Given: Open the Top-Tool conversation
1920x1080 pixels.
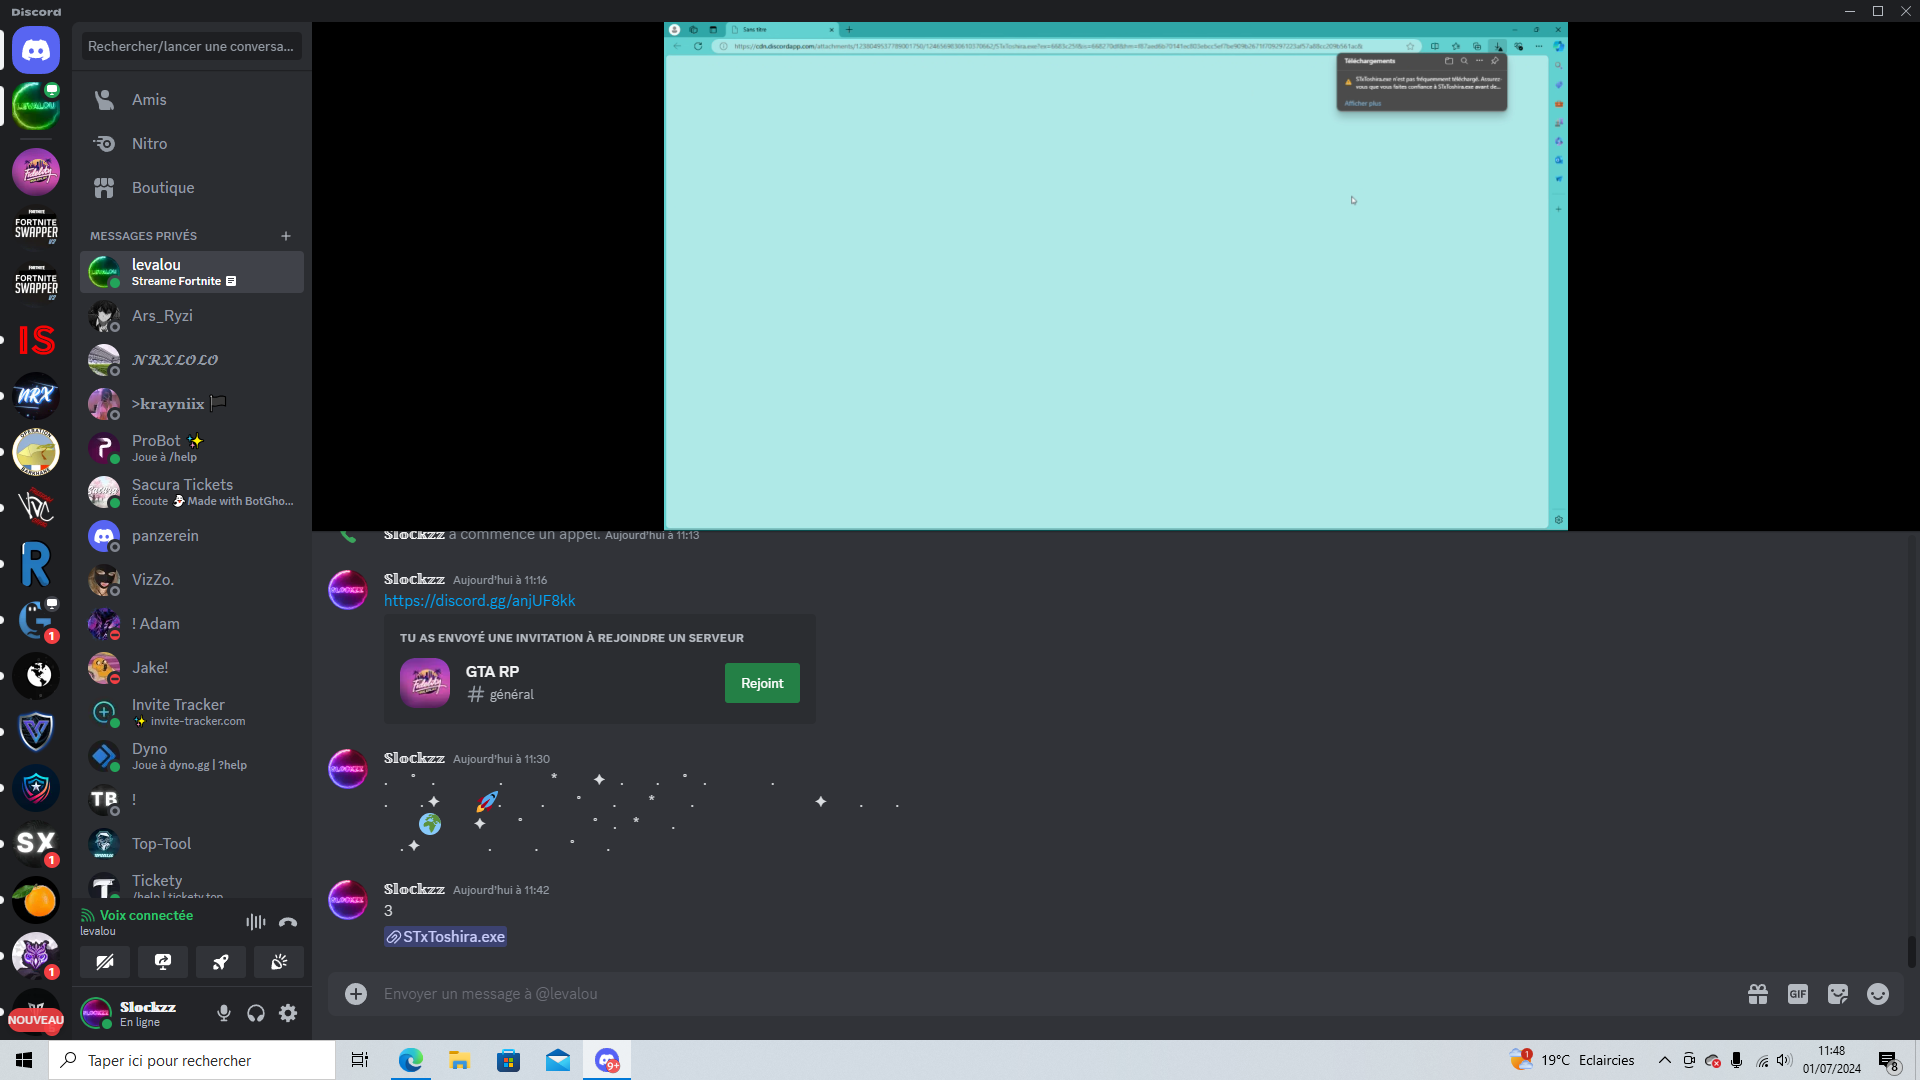Looking at the screenshot, I should point(192,844).
